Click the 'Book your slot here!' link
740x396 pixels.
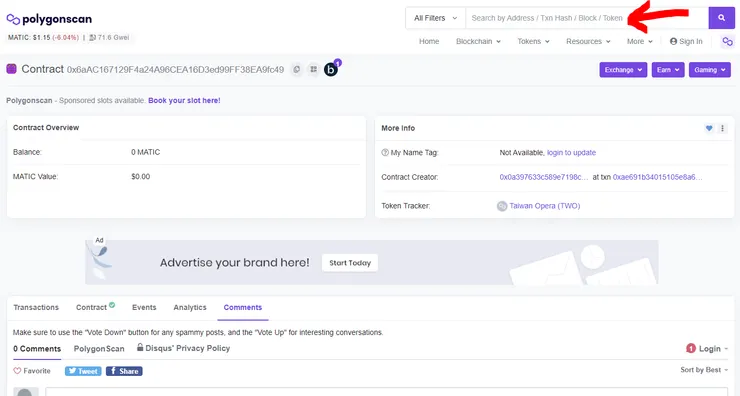(184, 101)
